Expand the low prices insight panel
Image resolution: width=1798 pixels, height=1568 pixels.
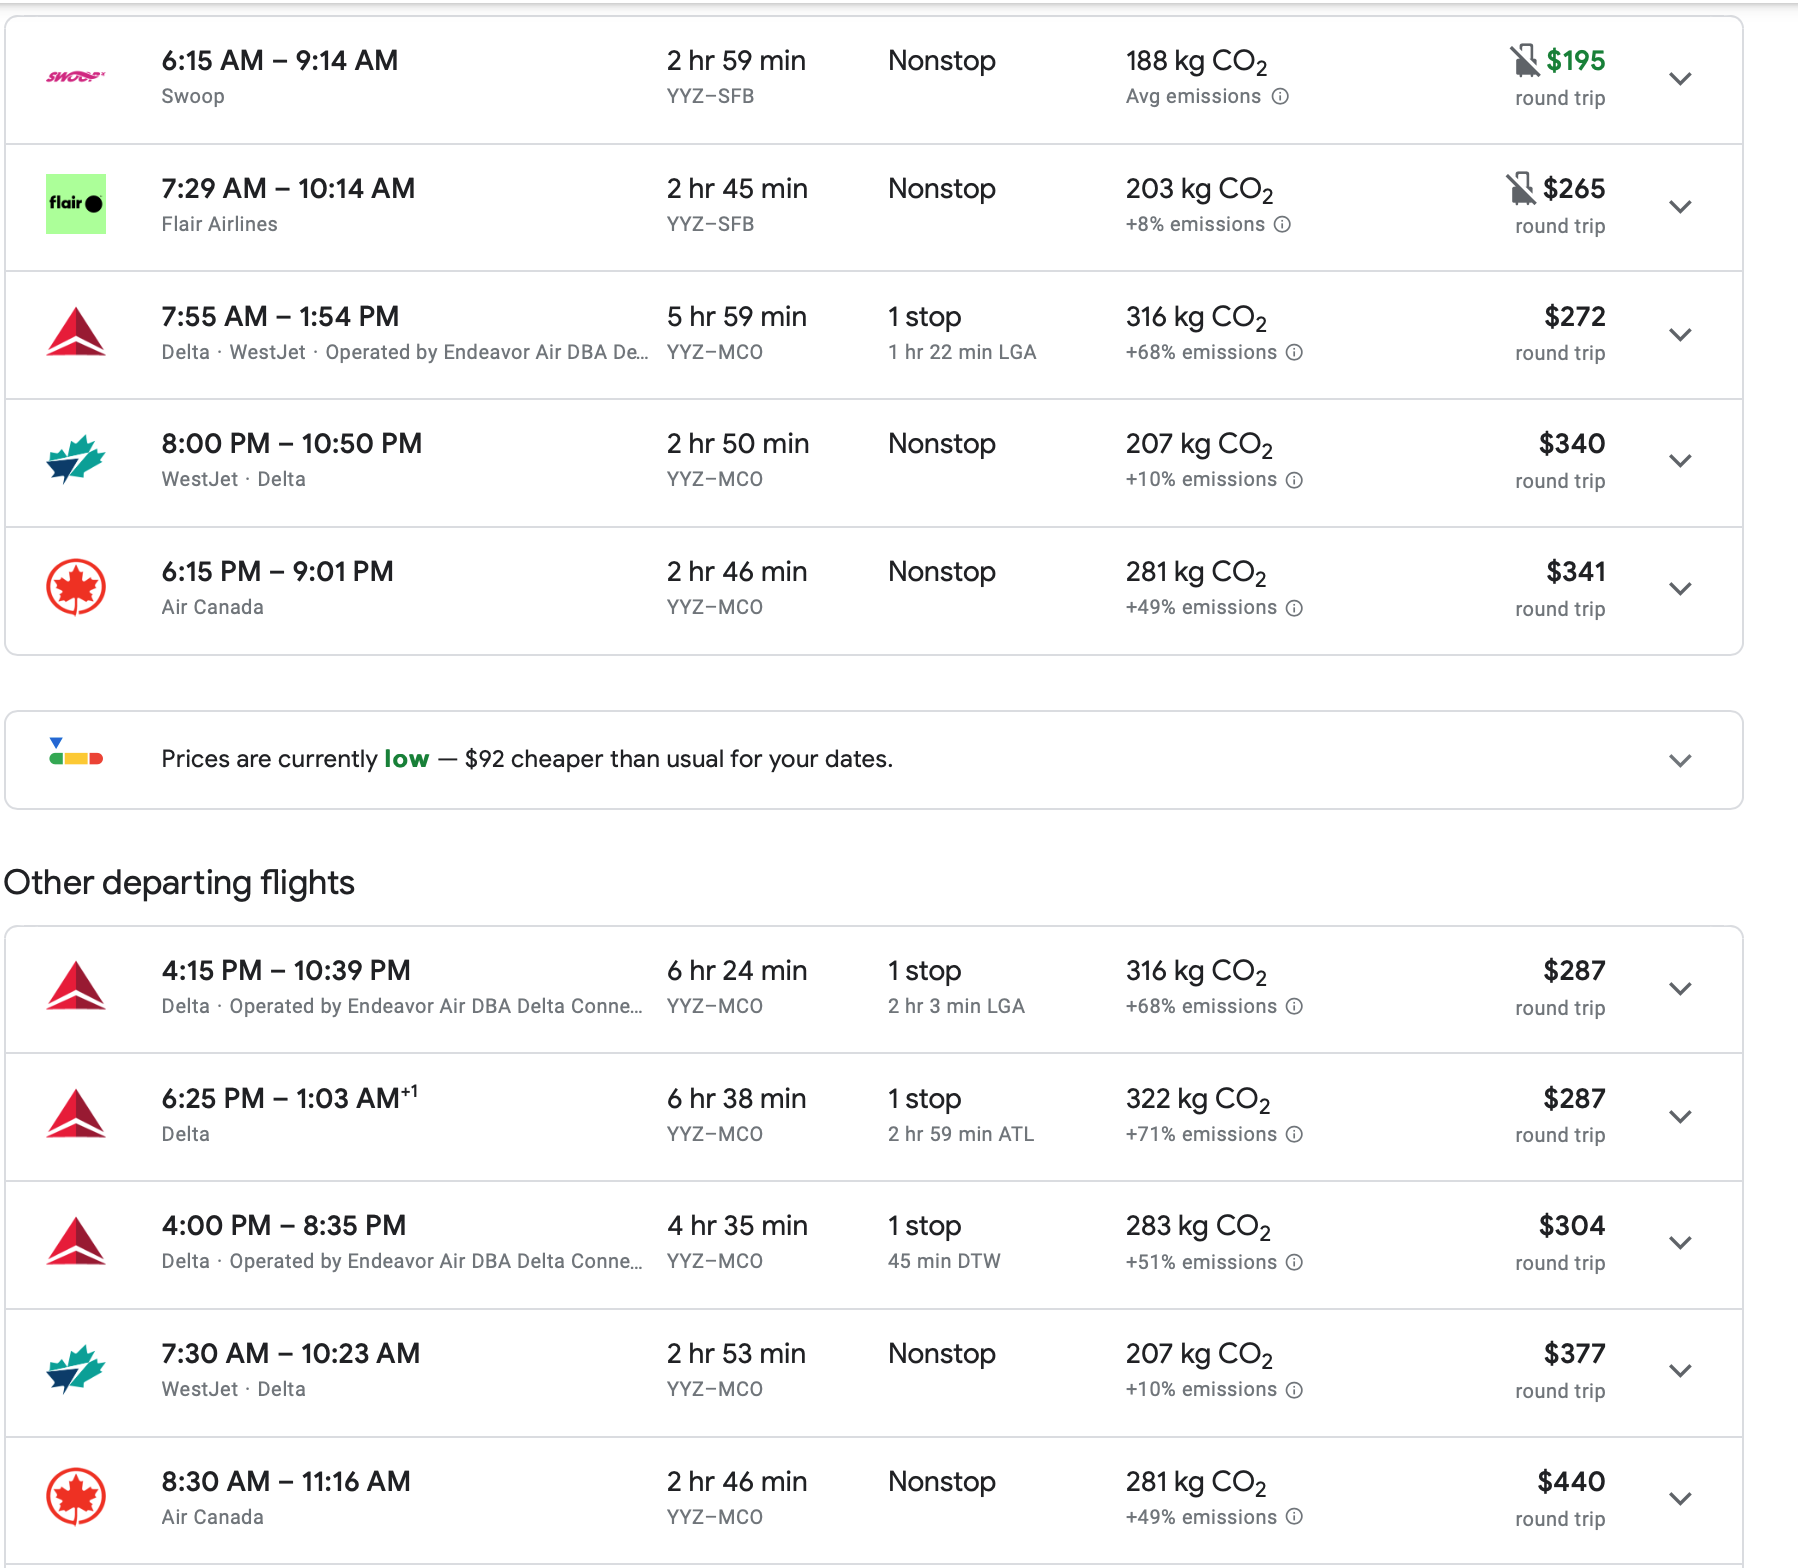tap(1680, 760)
